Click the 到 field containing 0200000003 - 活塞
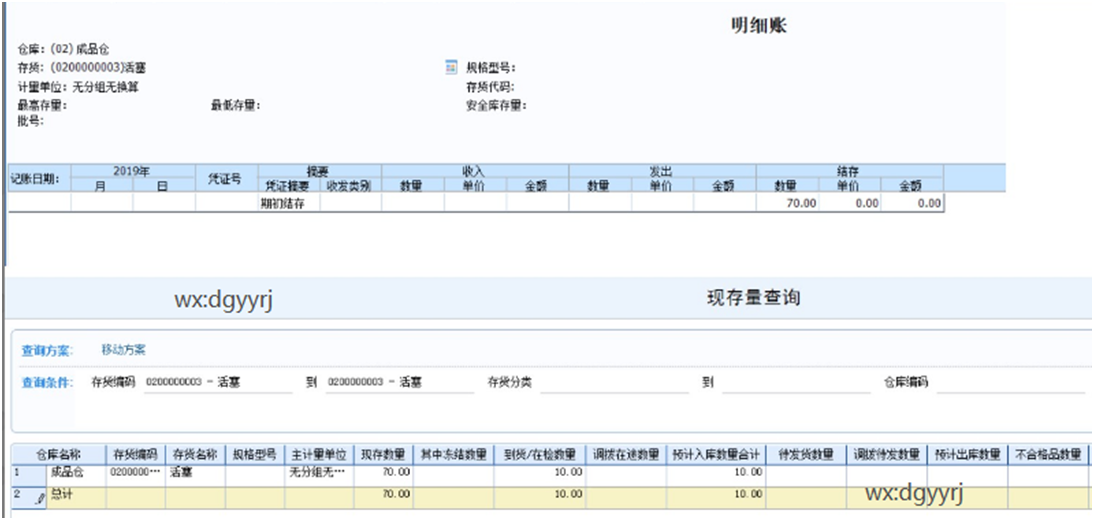Image resolution: width=1094 pixels, height=520 pixels. pyautogui.click(x=400, y=383)
